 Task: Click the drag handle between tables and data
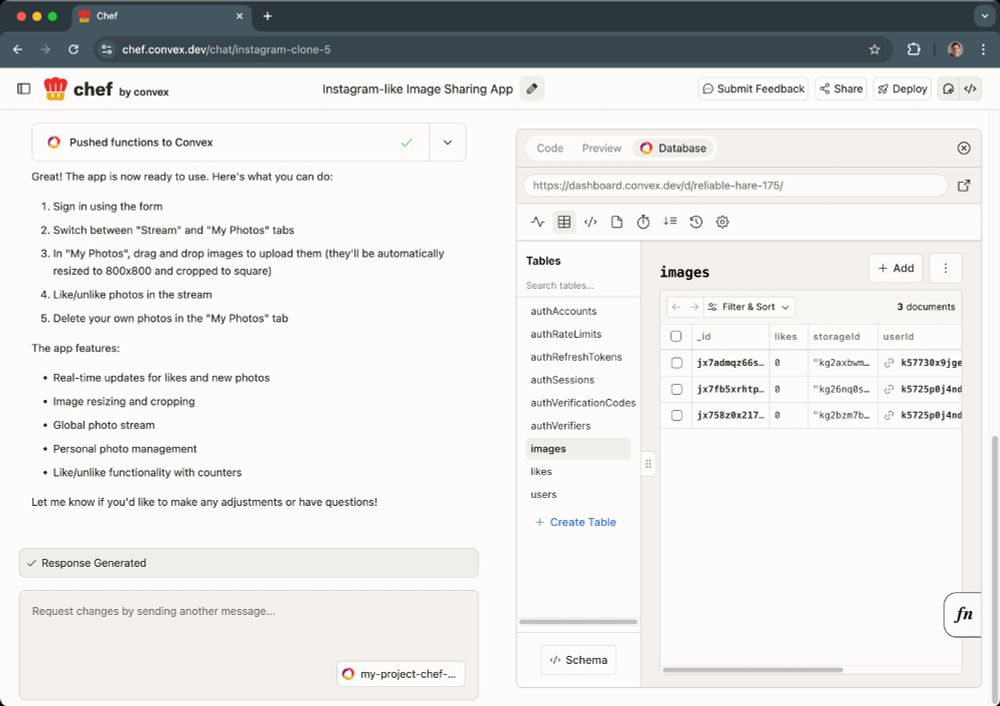648,464
